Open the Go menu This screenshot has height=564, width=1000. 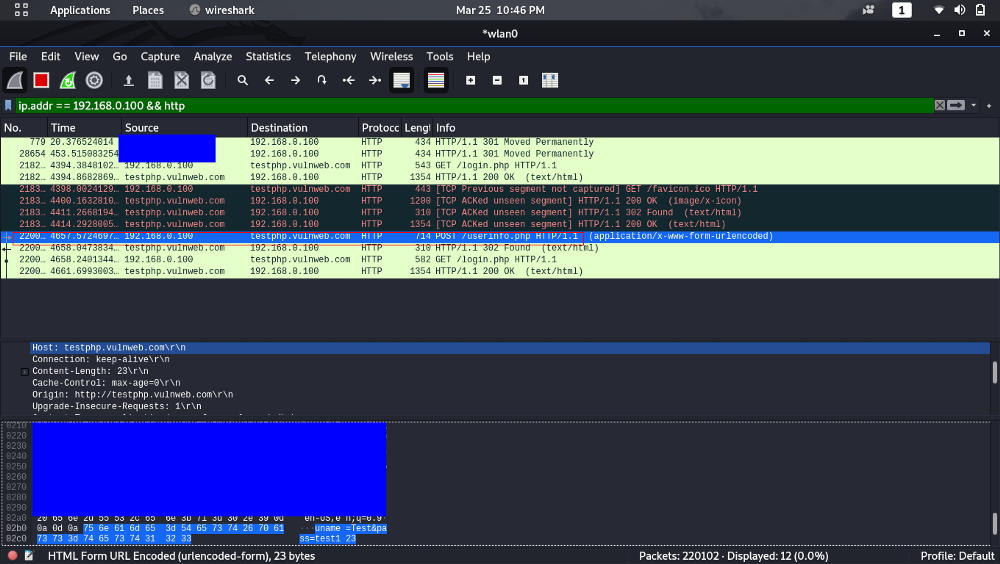(119, 56)
